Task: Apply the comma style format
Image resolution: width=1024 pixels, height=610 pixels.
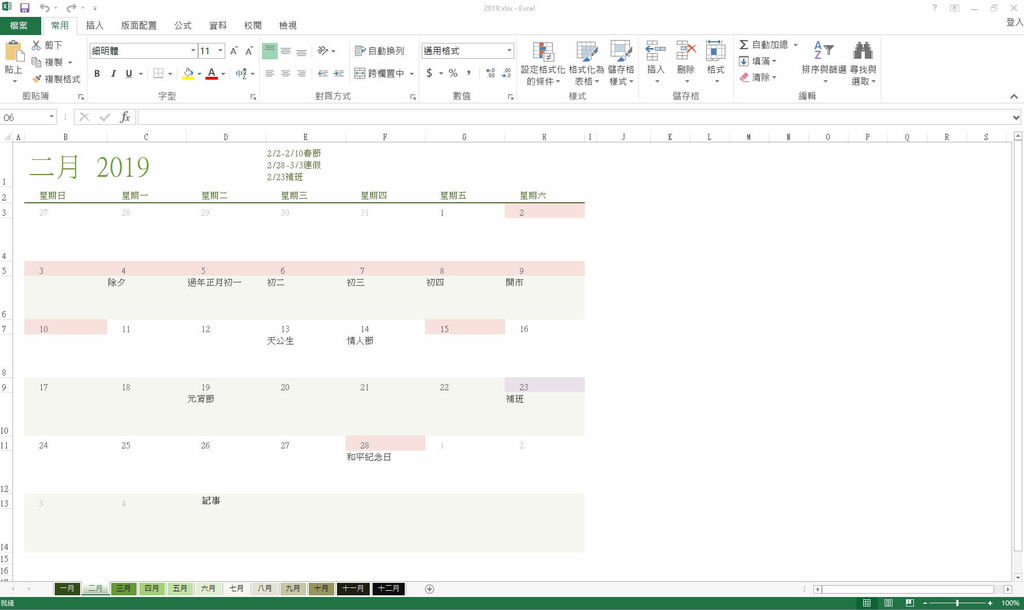Action: 469,73
